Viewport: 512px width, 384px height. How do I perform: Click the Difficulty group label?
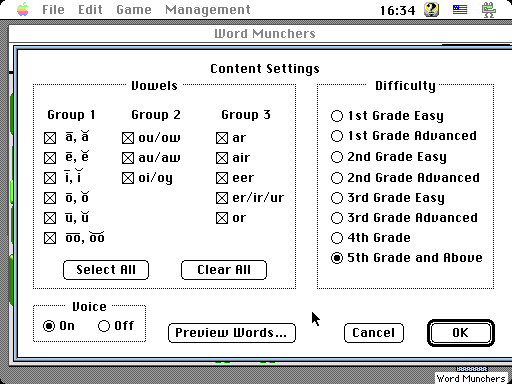coord(405,86)
